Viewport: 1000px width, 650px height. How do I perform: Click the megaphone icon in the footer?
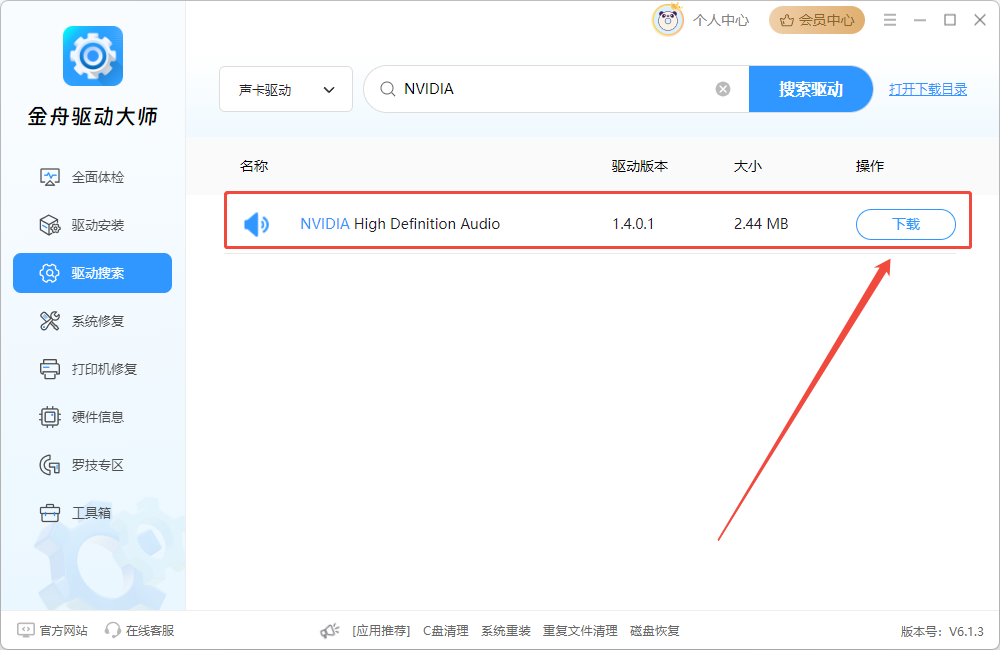click(x=330, y=631)
